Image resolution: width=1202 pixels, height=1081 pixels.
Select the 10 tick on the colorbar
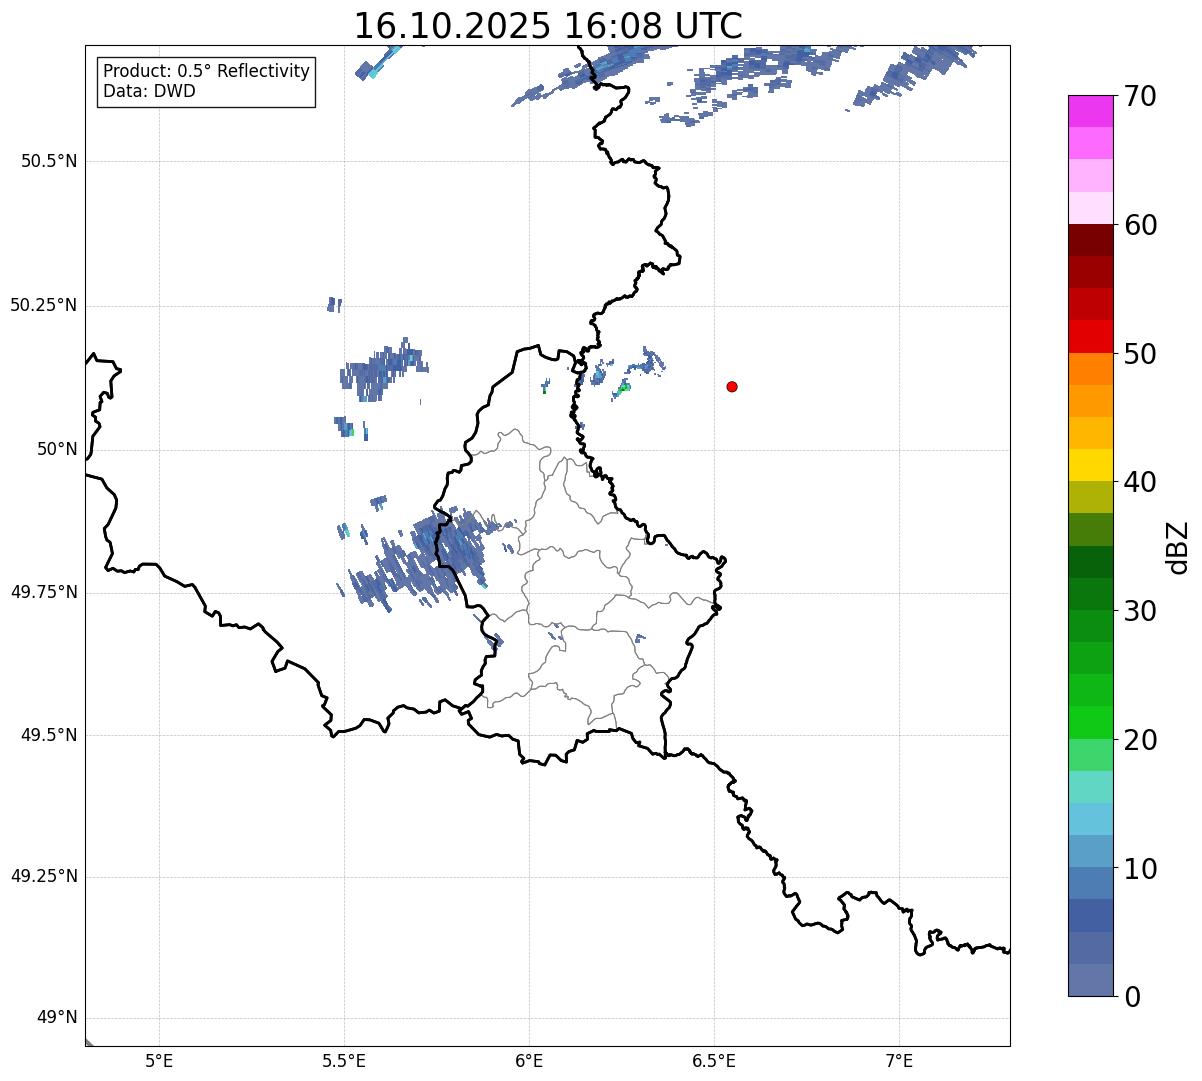[x=1139, y=868]
